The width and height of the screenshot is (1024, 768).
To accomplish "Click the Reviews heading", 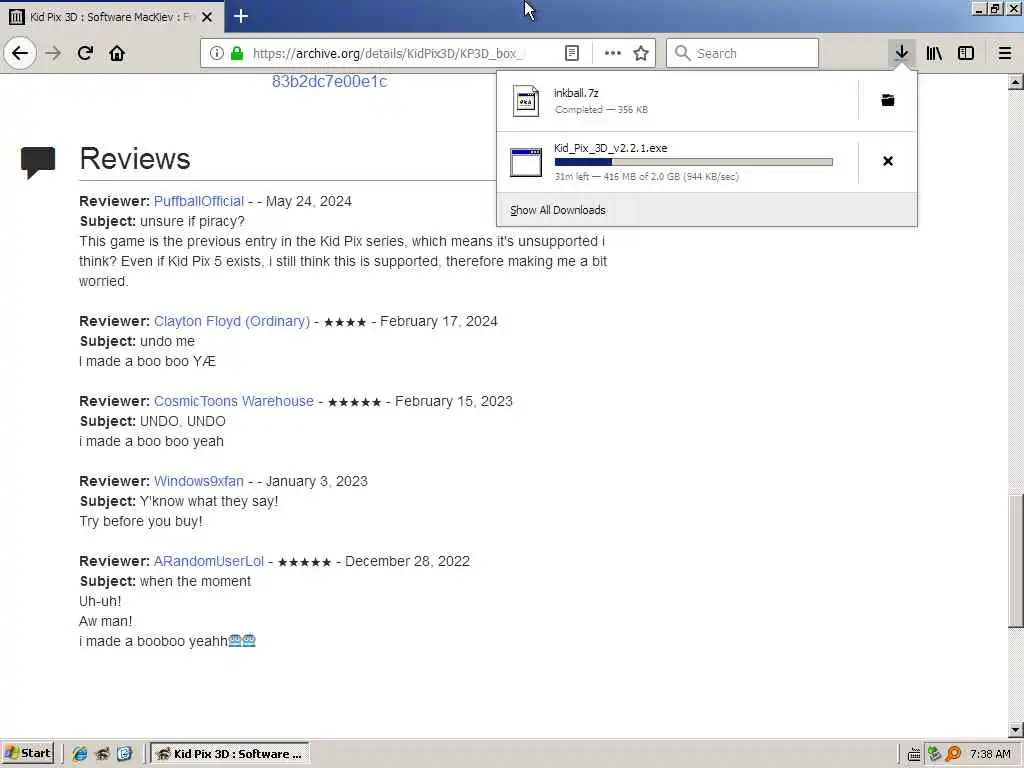I will point(135,159).
